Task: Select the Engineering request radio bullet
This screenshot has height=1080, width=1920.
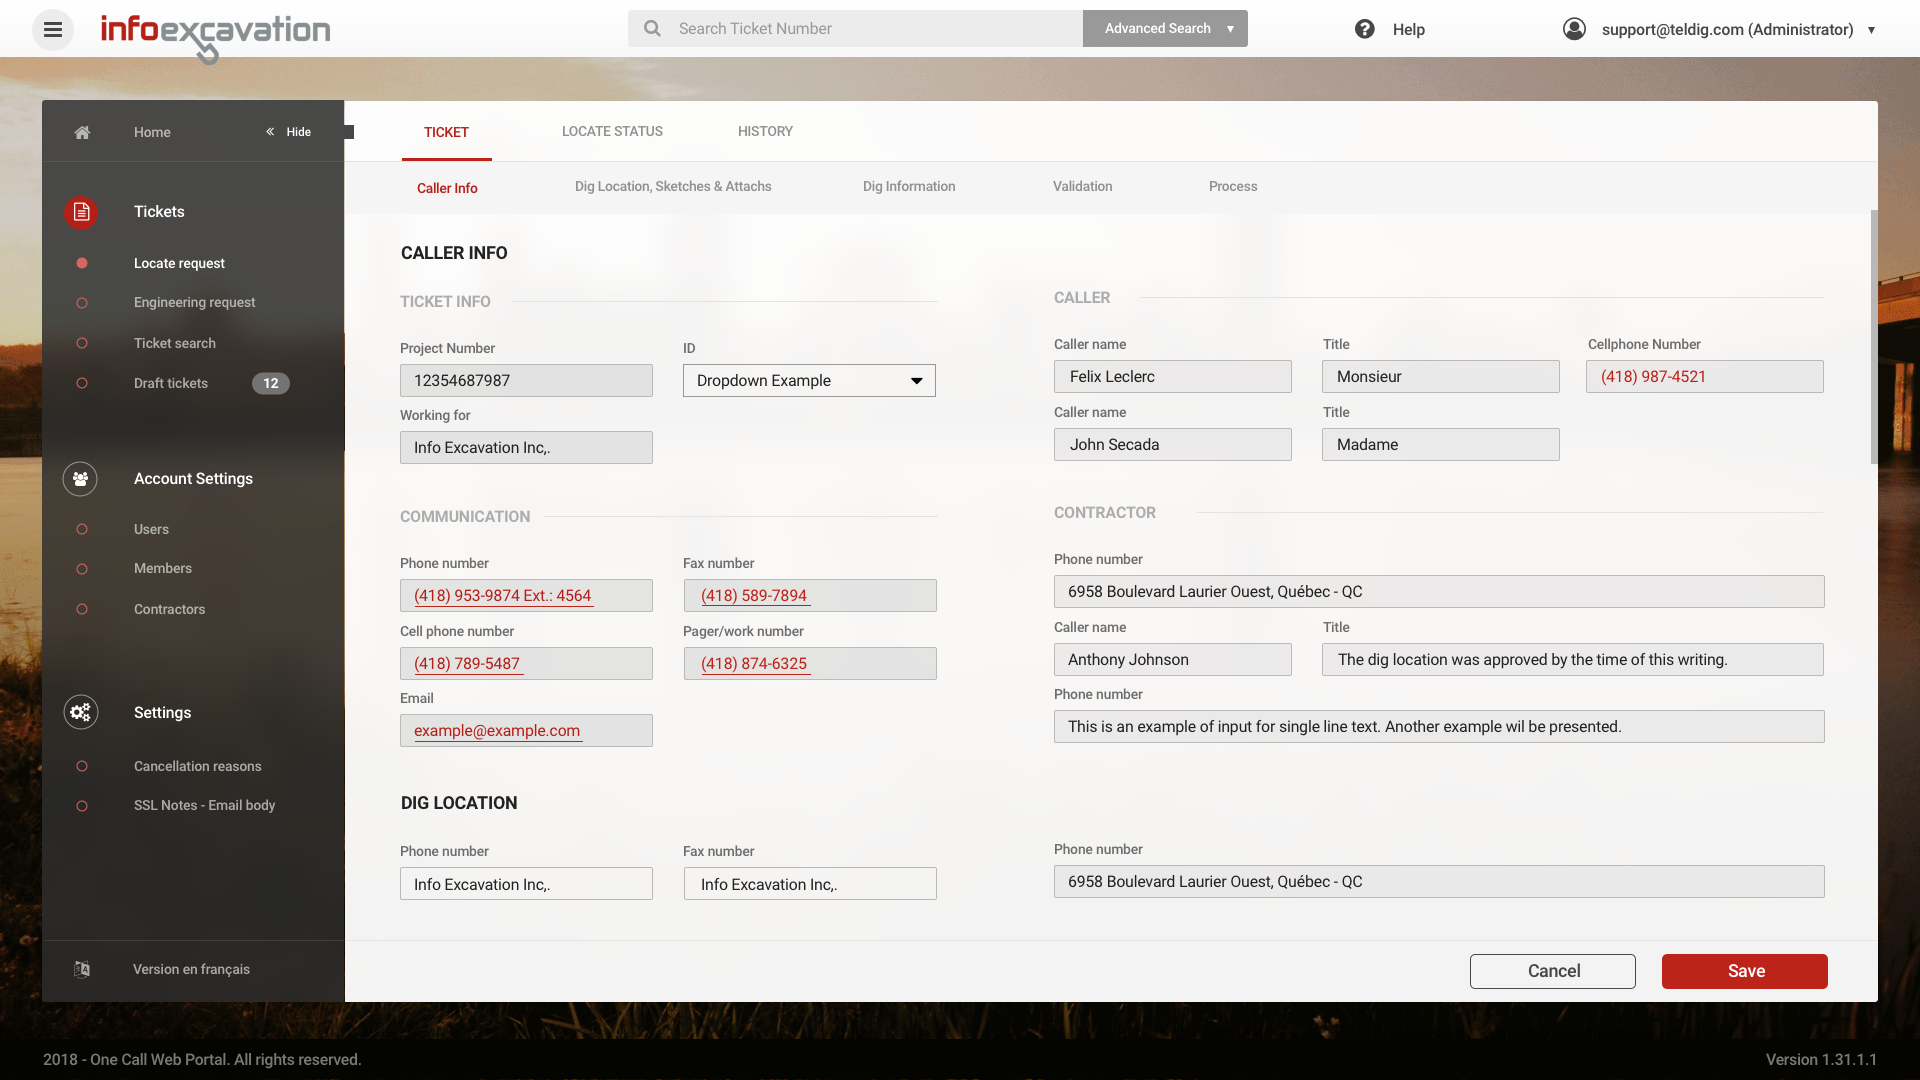Action: point(82,303)
